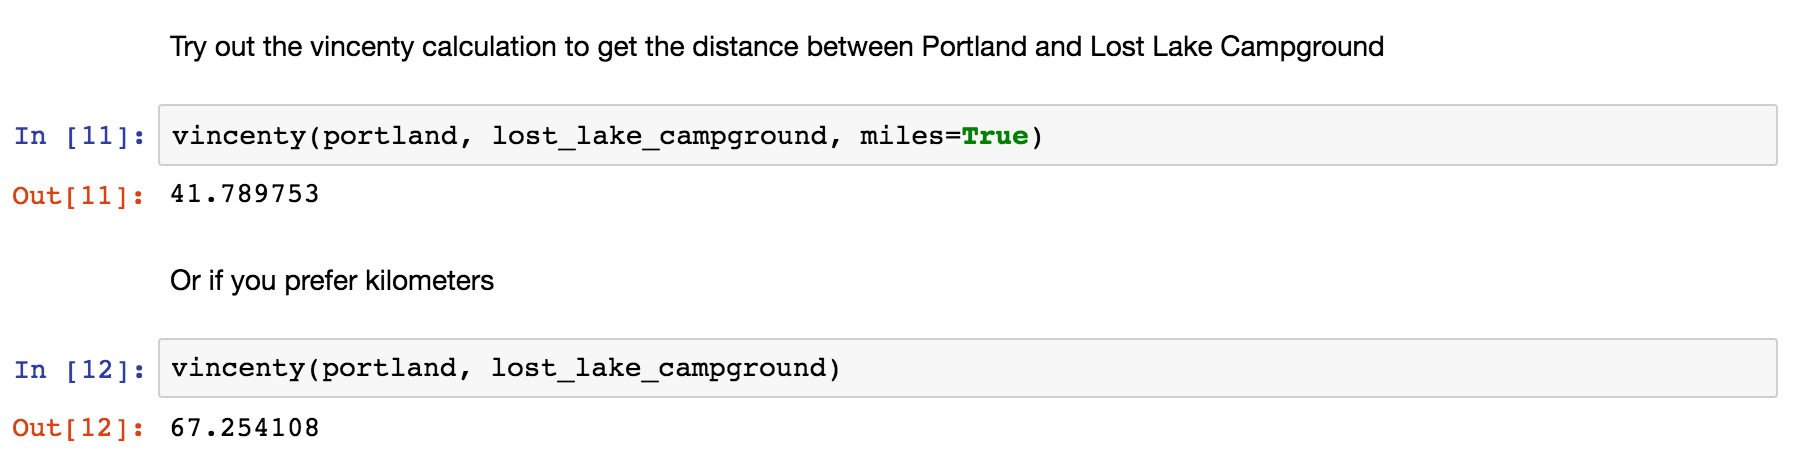The height and width of the screenshot is (464, 1798).
Task: Place cursor on 'lost_lake_campground' in cell 11
Action: (659, 135)
